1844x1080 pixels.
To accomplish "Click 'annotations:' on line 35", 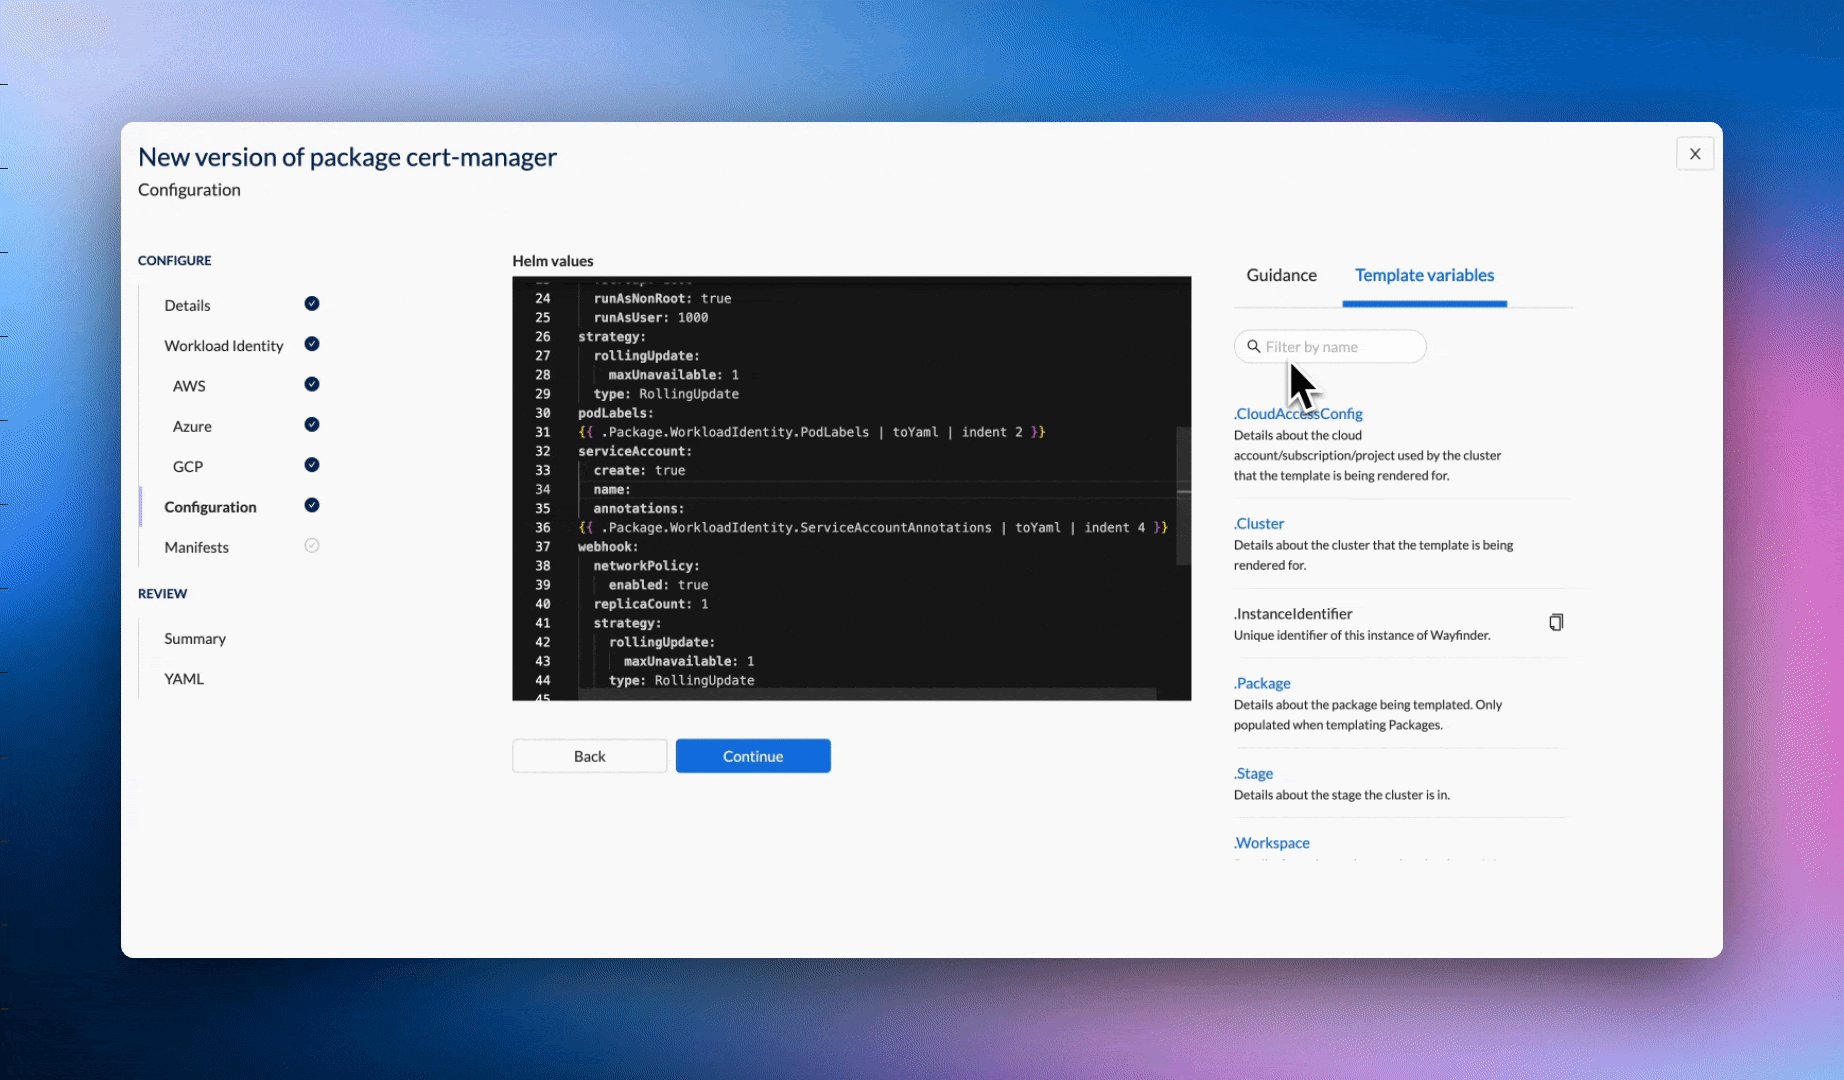I will coord(639,508).
